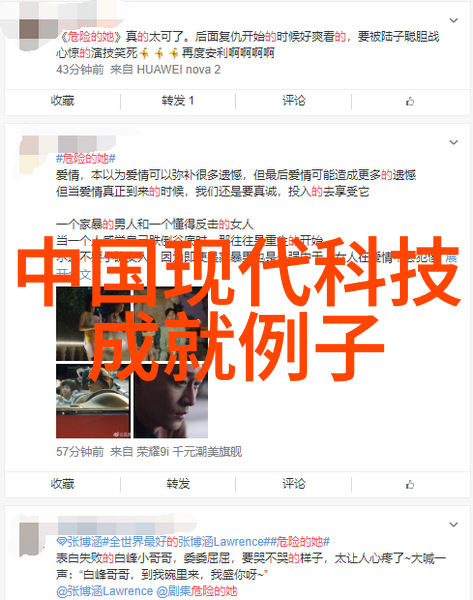Open the @张博涵Lawrence mention link
Screen dimensions: 473x600
(x=104, y=591)
